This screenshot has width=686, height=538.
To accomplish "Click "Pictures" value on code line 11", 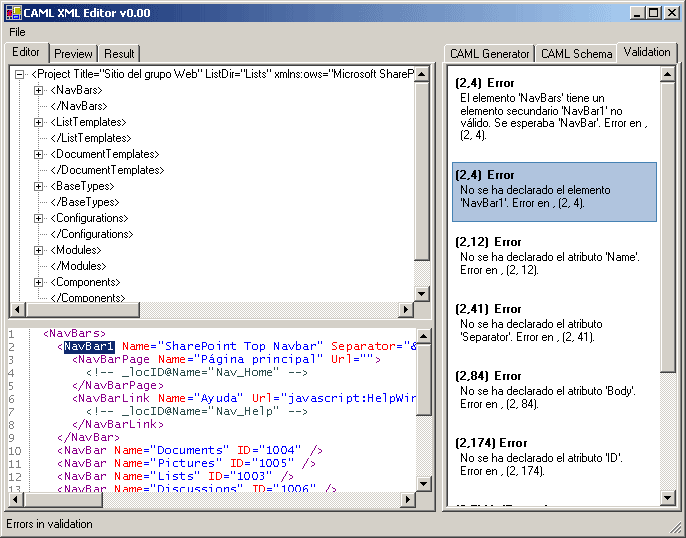I will pyautogui.click(x=186, y=464).
